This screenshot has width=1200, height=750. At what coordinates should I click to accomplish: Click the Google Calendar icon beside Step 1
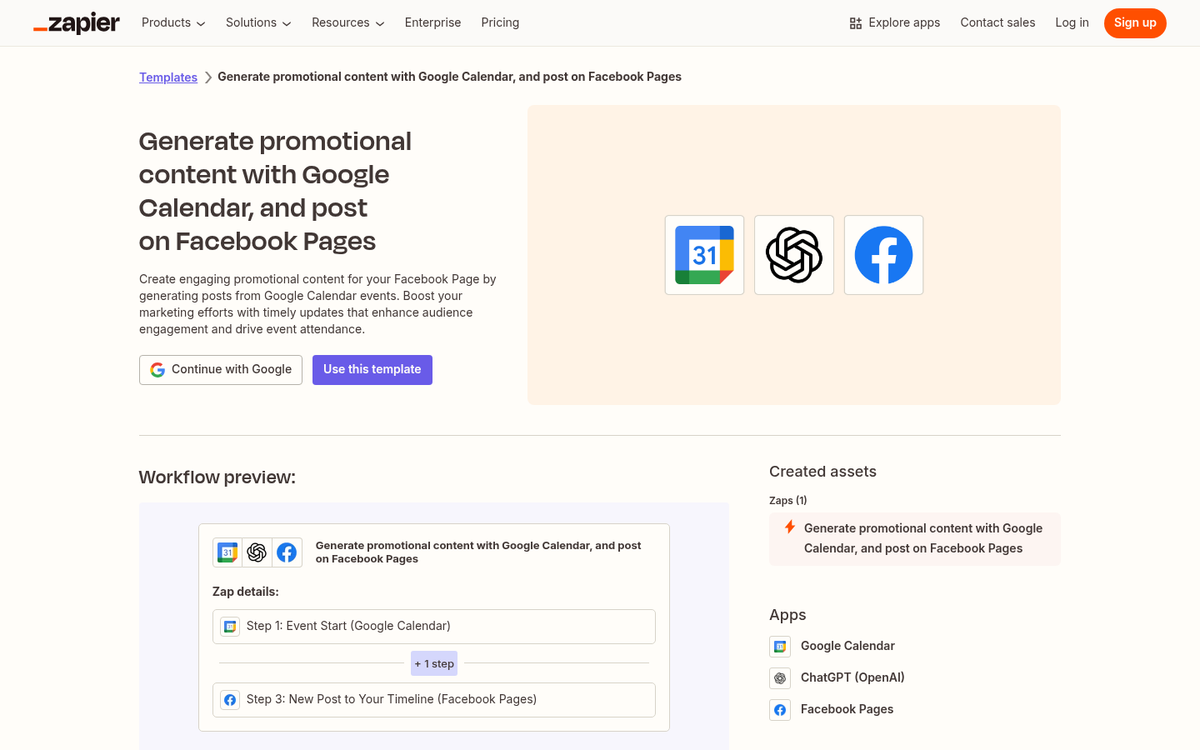click(230, 626)
